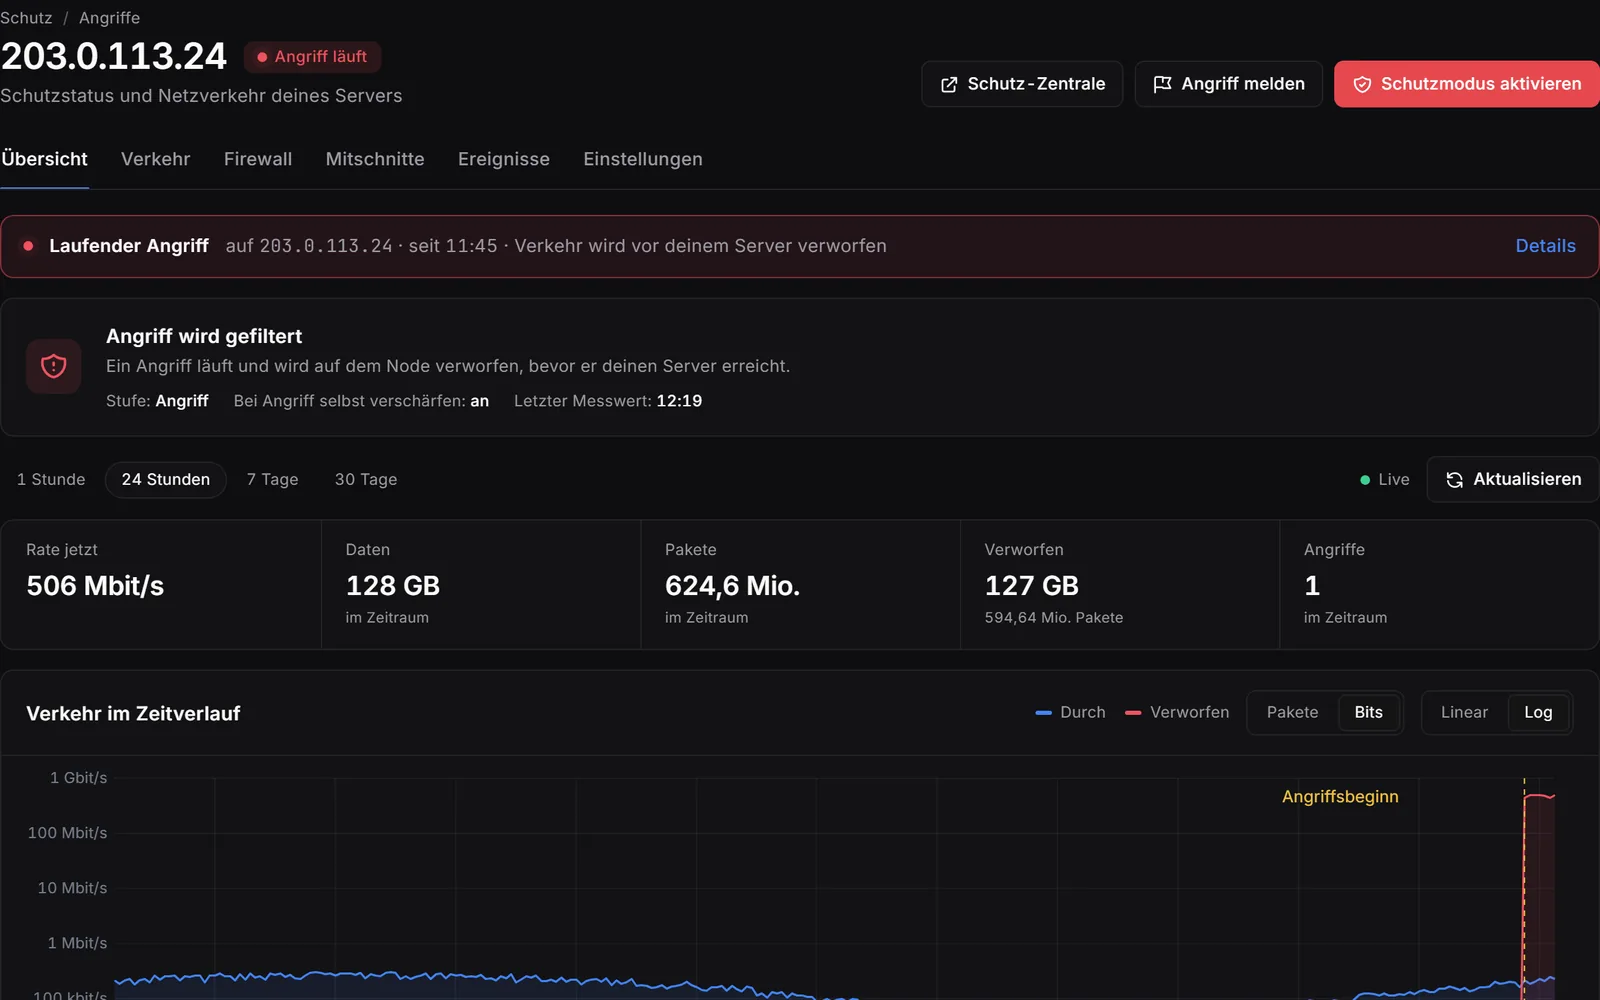Select the 7 Tage time range
Image resolution: width=1600 pixels, height=1000 pixels.
pyautogui.click(x=273, y=480)
